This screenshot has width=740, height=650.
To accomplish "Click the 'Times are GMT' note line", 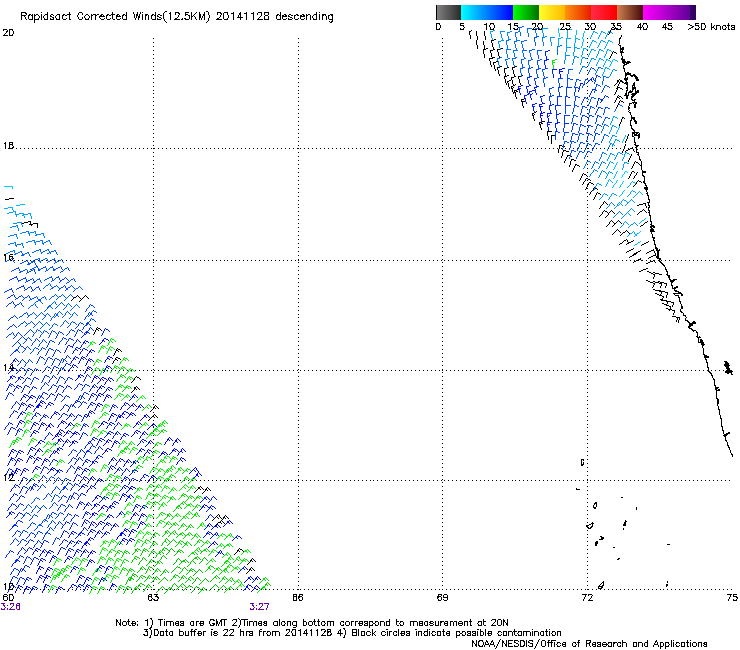I will [x=312, y=623].
